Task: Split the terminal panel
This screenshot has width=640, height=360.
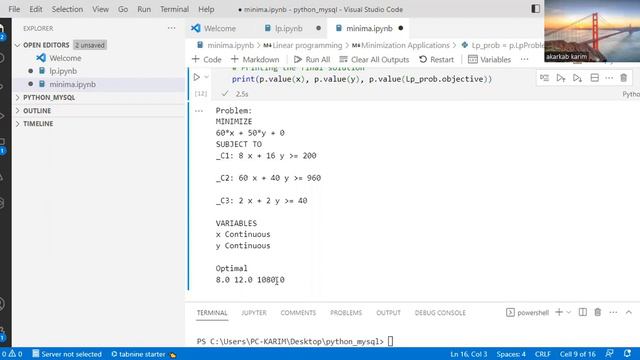Action: click(583, 312)
